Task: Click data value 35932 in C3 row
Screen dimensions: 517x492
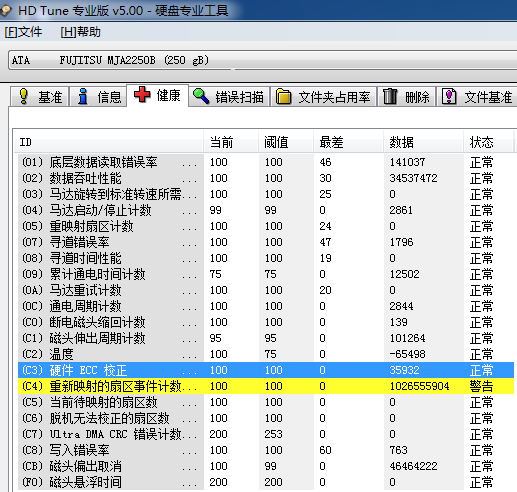Action: [404, 370]
